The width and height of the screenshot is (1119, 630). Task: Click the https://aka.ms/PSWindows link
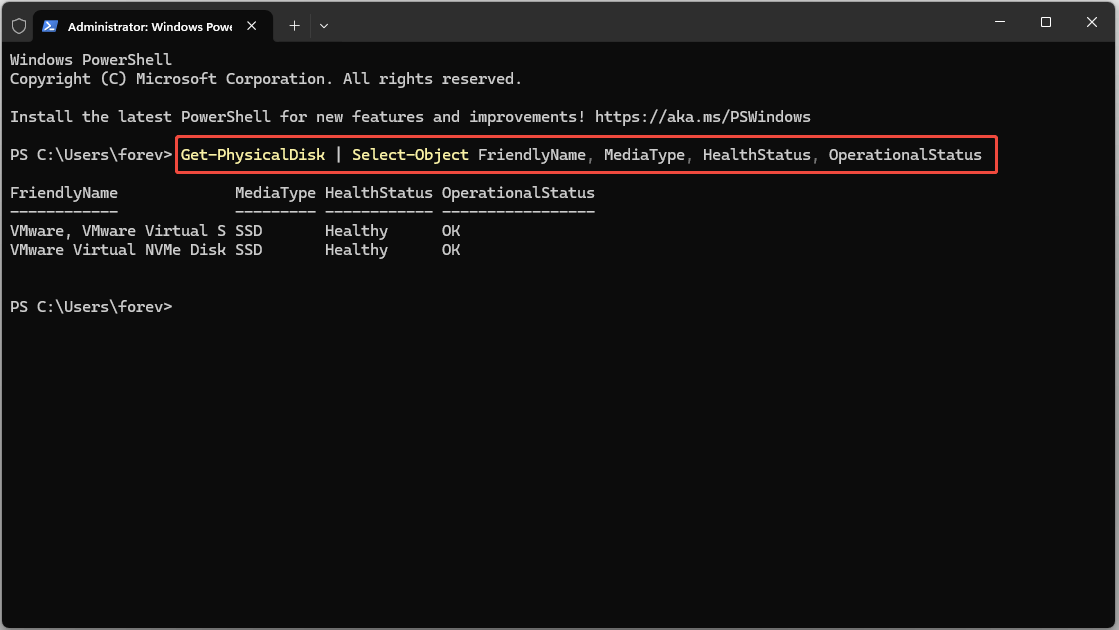coord(702,116)
